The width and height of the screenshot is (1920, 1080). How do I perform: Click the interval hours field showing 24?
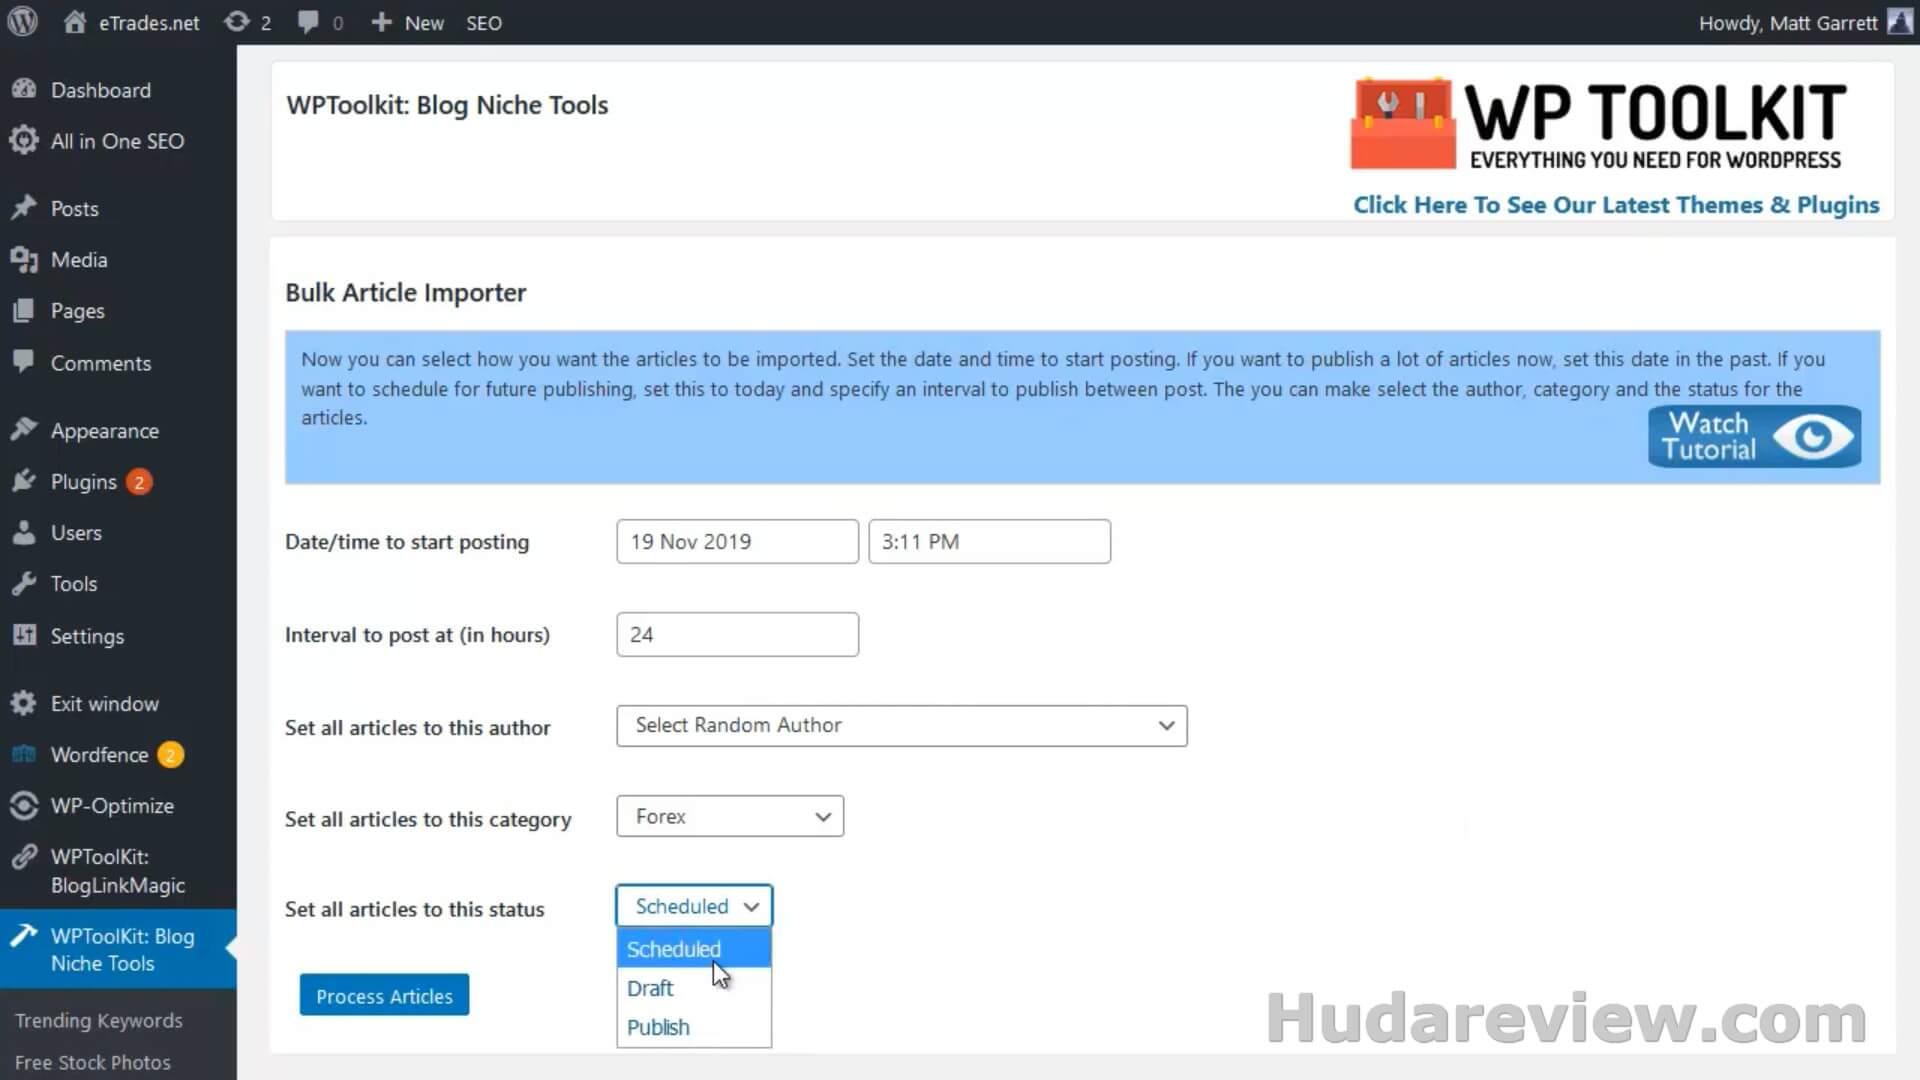(x=737, y=634)
